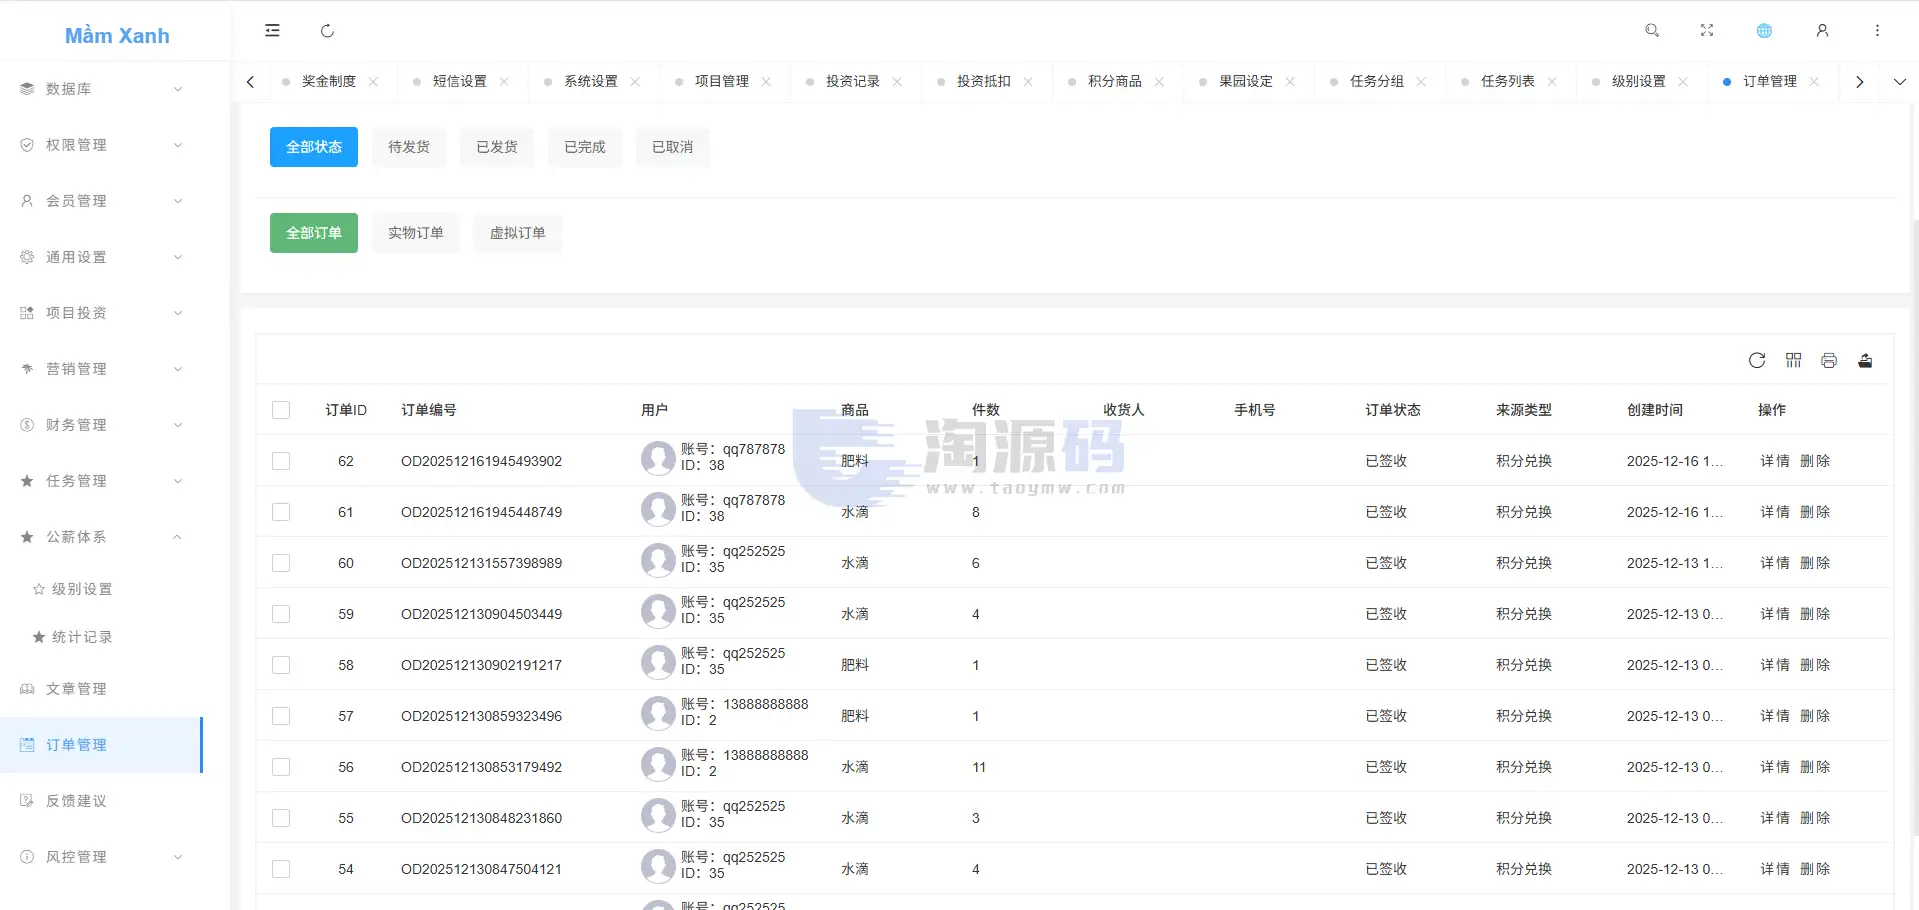The width and height of the screenshot is (1919, 910).
Task: Check the box for order 62
Action: click(281, 461)
